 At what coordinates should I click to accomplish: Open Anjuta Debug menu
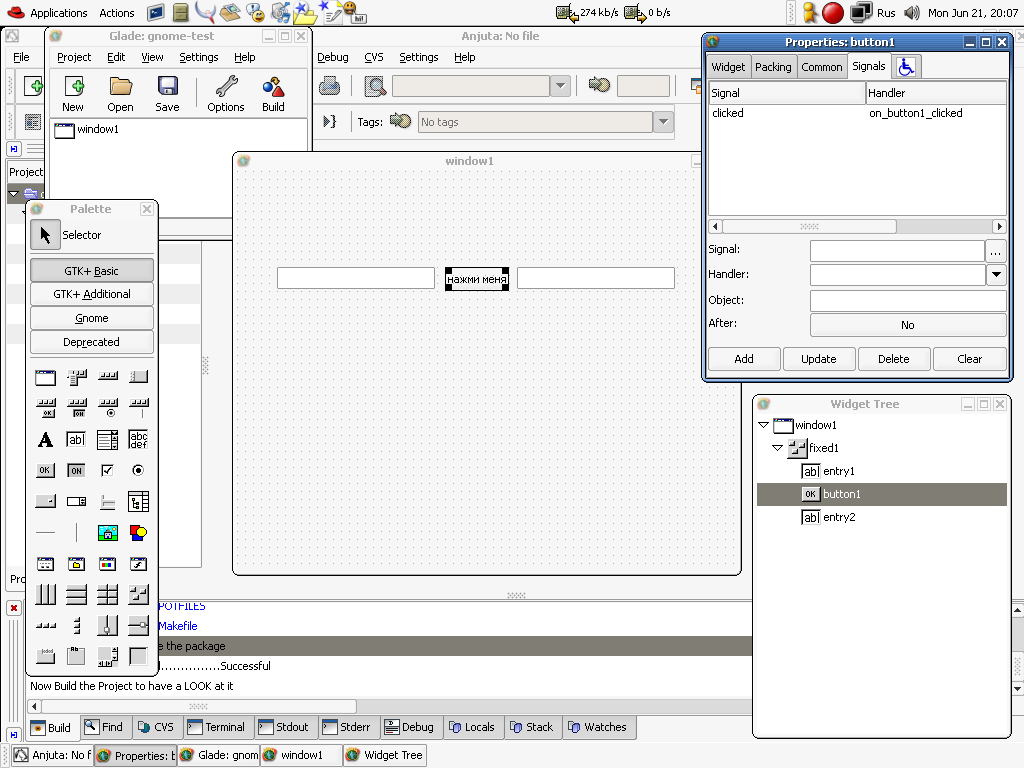(333, 57)
